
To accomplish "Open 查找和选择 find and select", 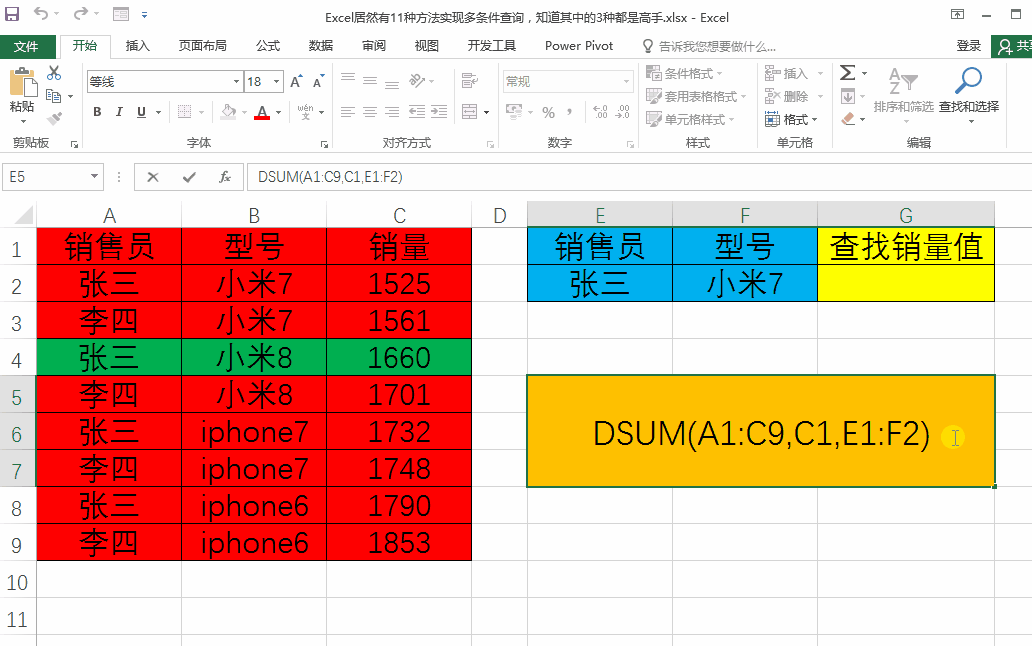I will coord(969,95).
